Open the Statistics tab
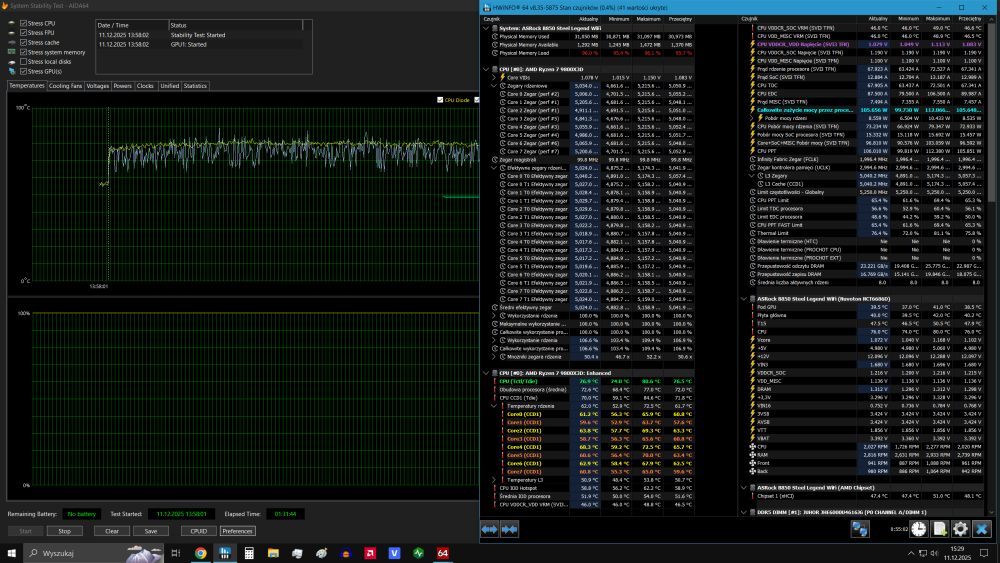Image resolution: width=1000 pixels, height=563 pixels. 195,86
